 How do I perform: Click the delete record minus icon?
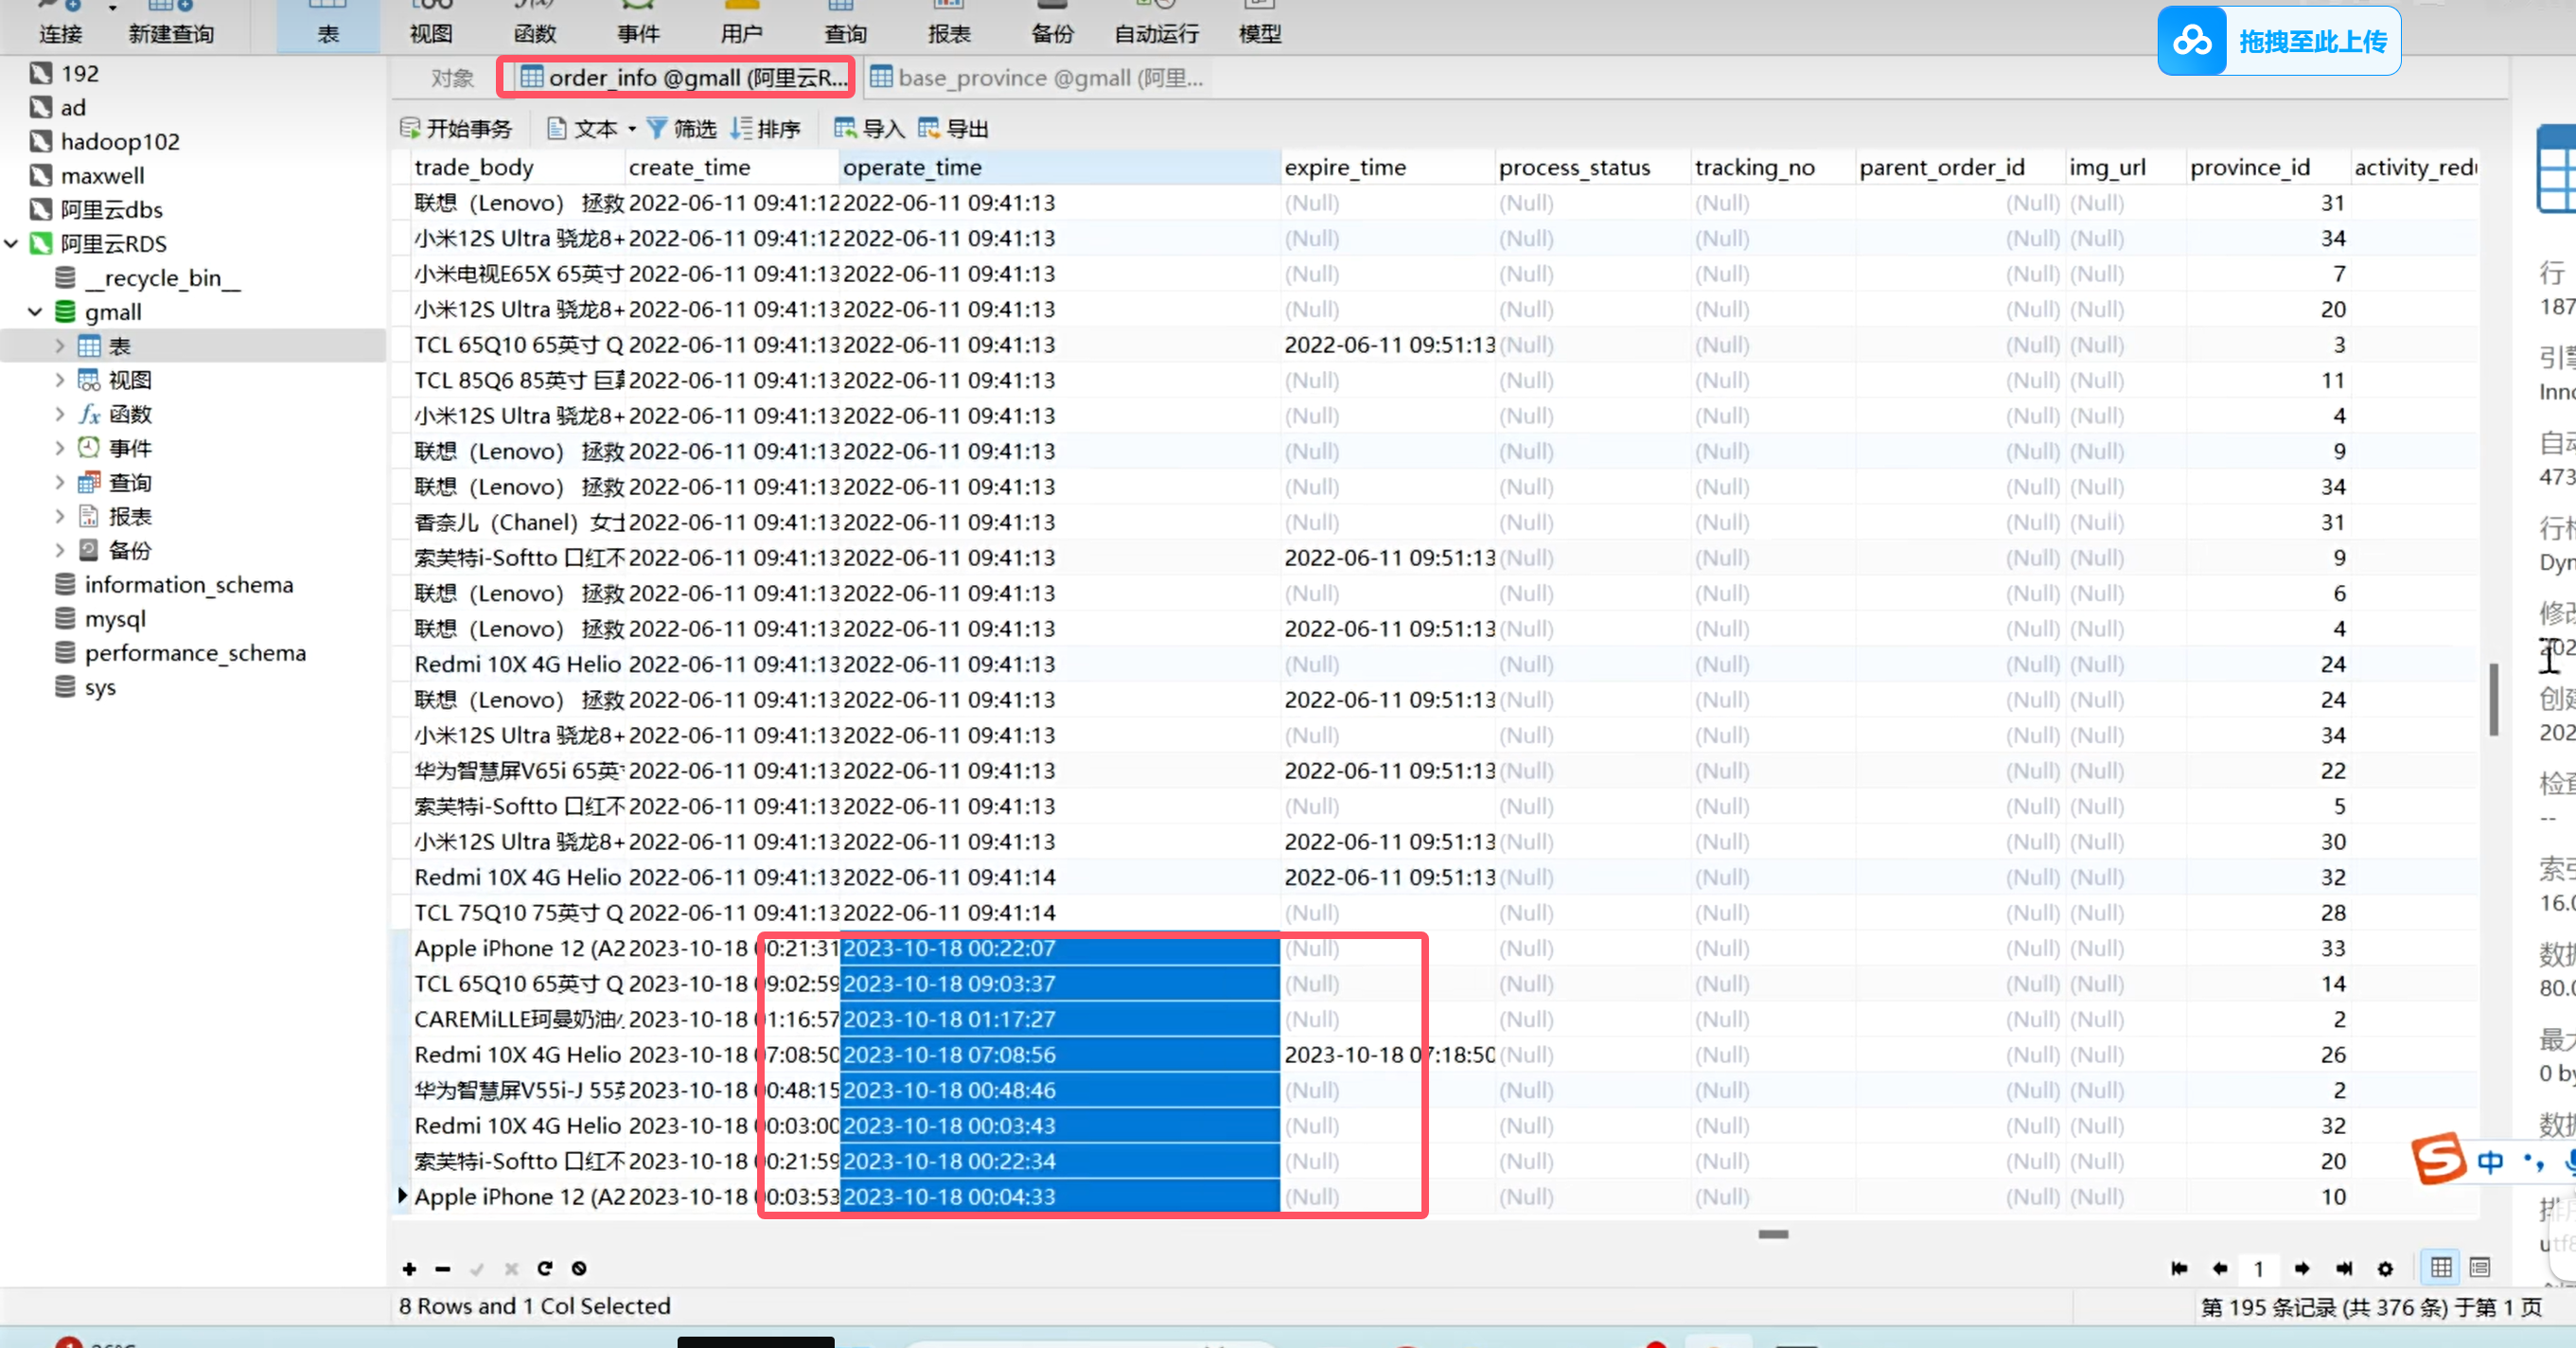point(443,1268)
